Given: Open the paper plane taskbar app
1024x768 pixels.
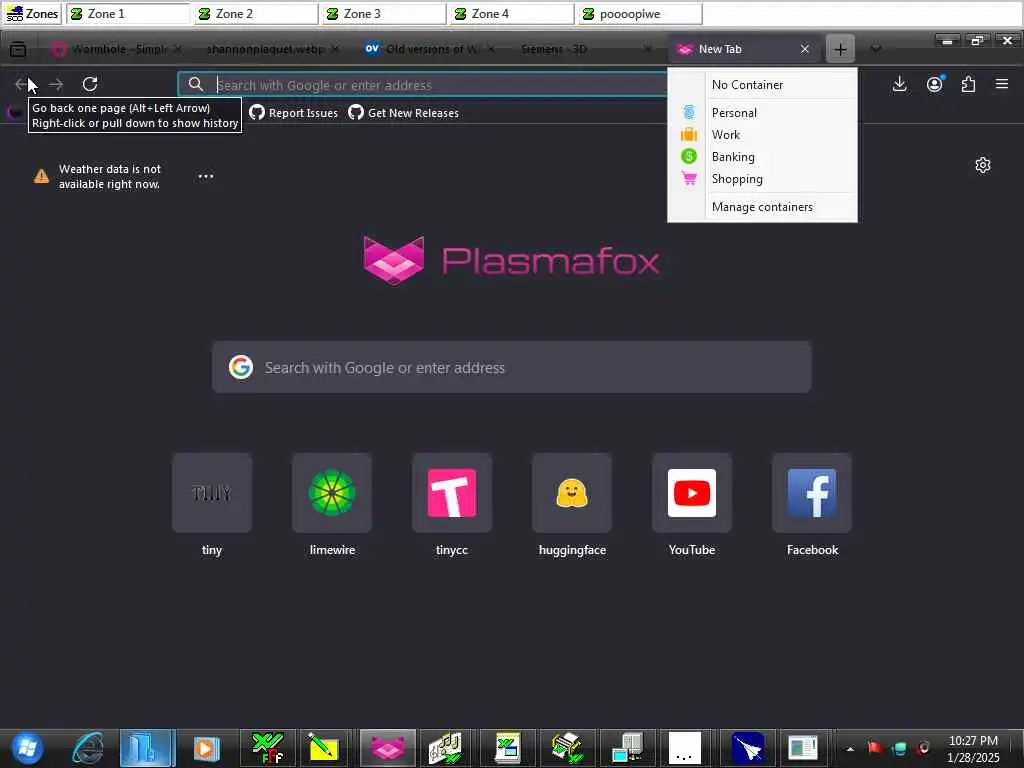Looking at the screenshot, I should [747, 748].
